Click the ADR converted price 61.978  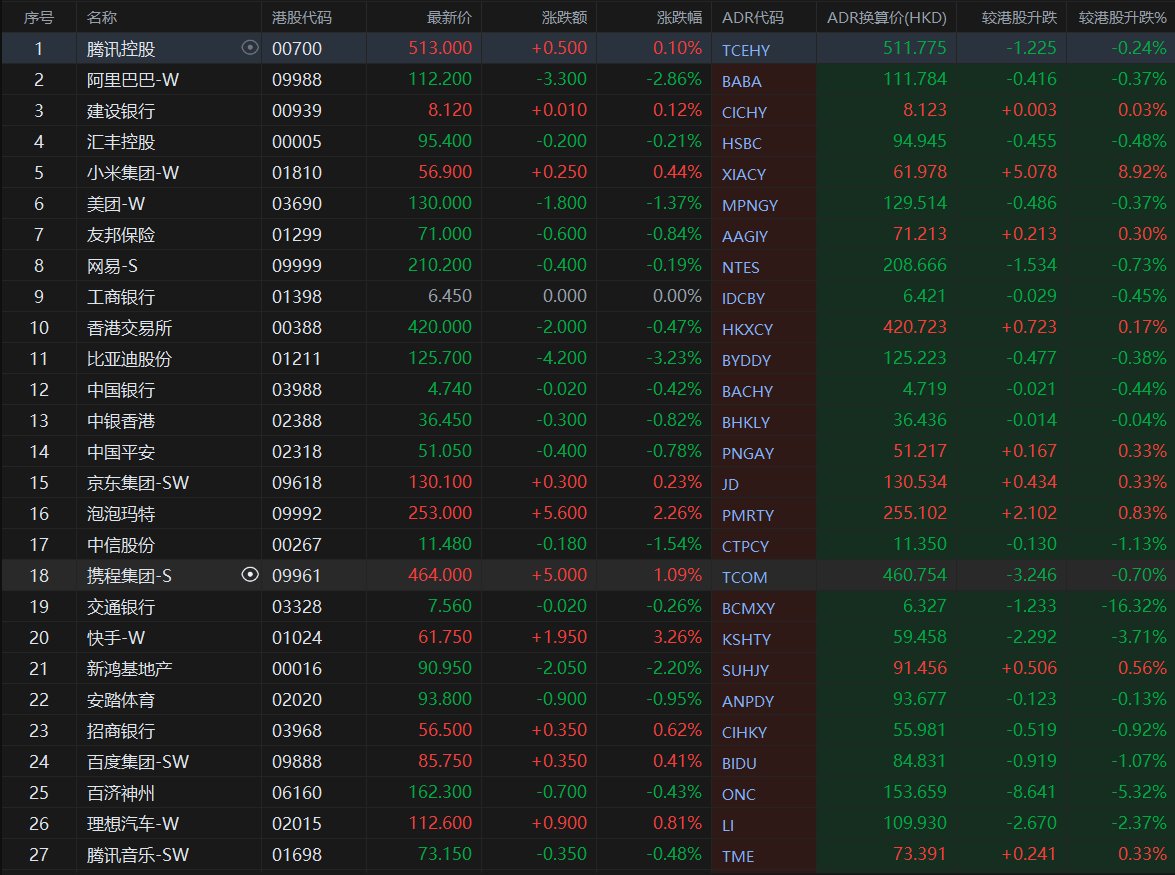point(919,172)
